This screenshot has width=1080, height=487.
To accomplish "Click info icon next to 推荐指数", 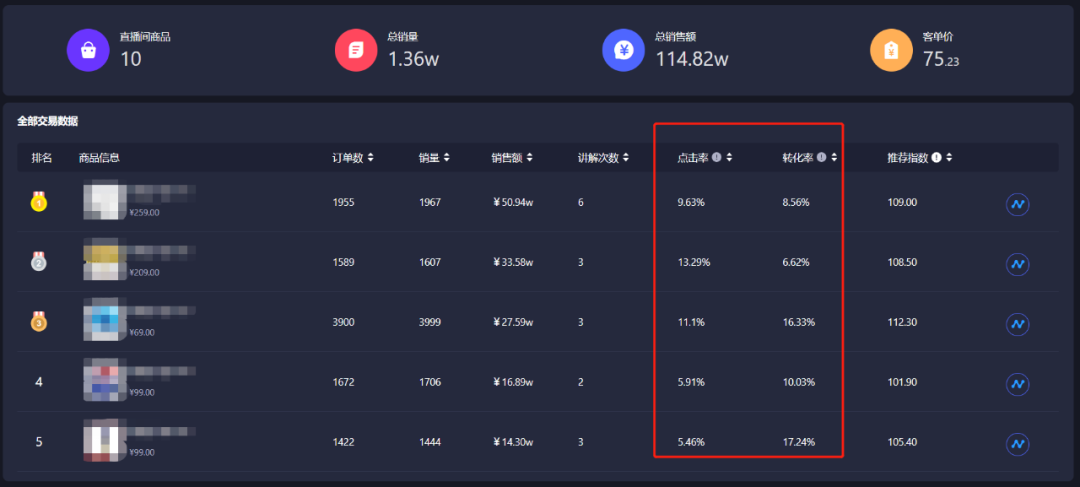I will [x=937, y=158].
